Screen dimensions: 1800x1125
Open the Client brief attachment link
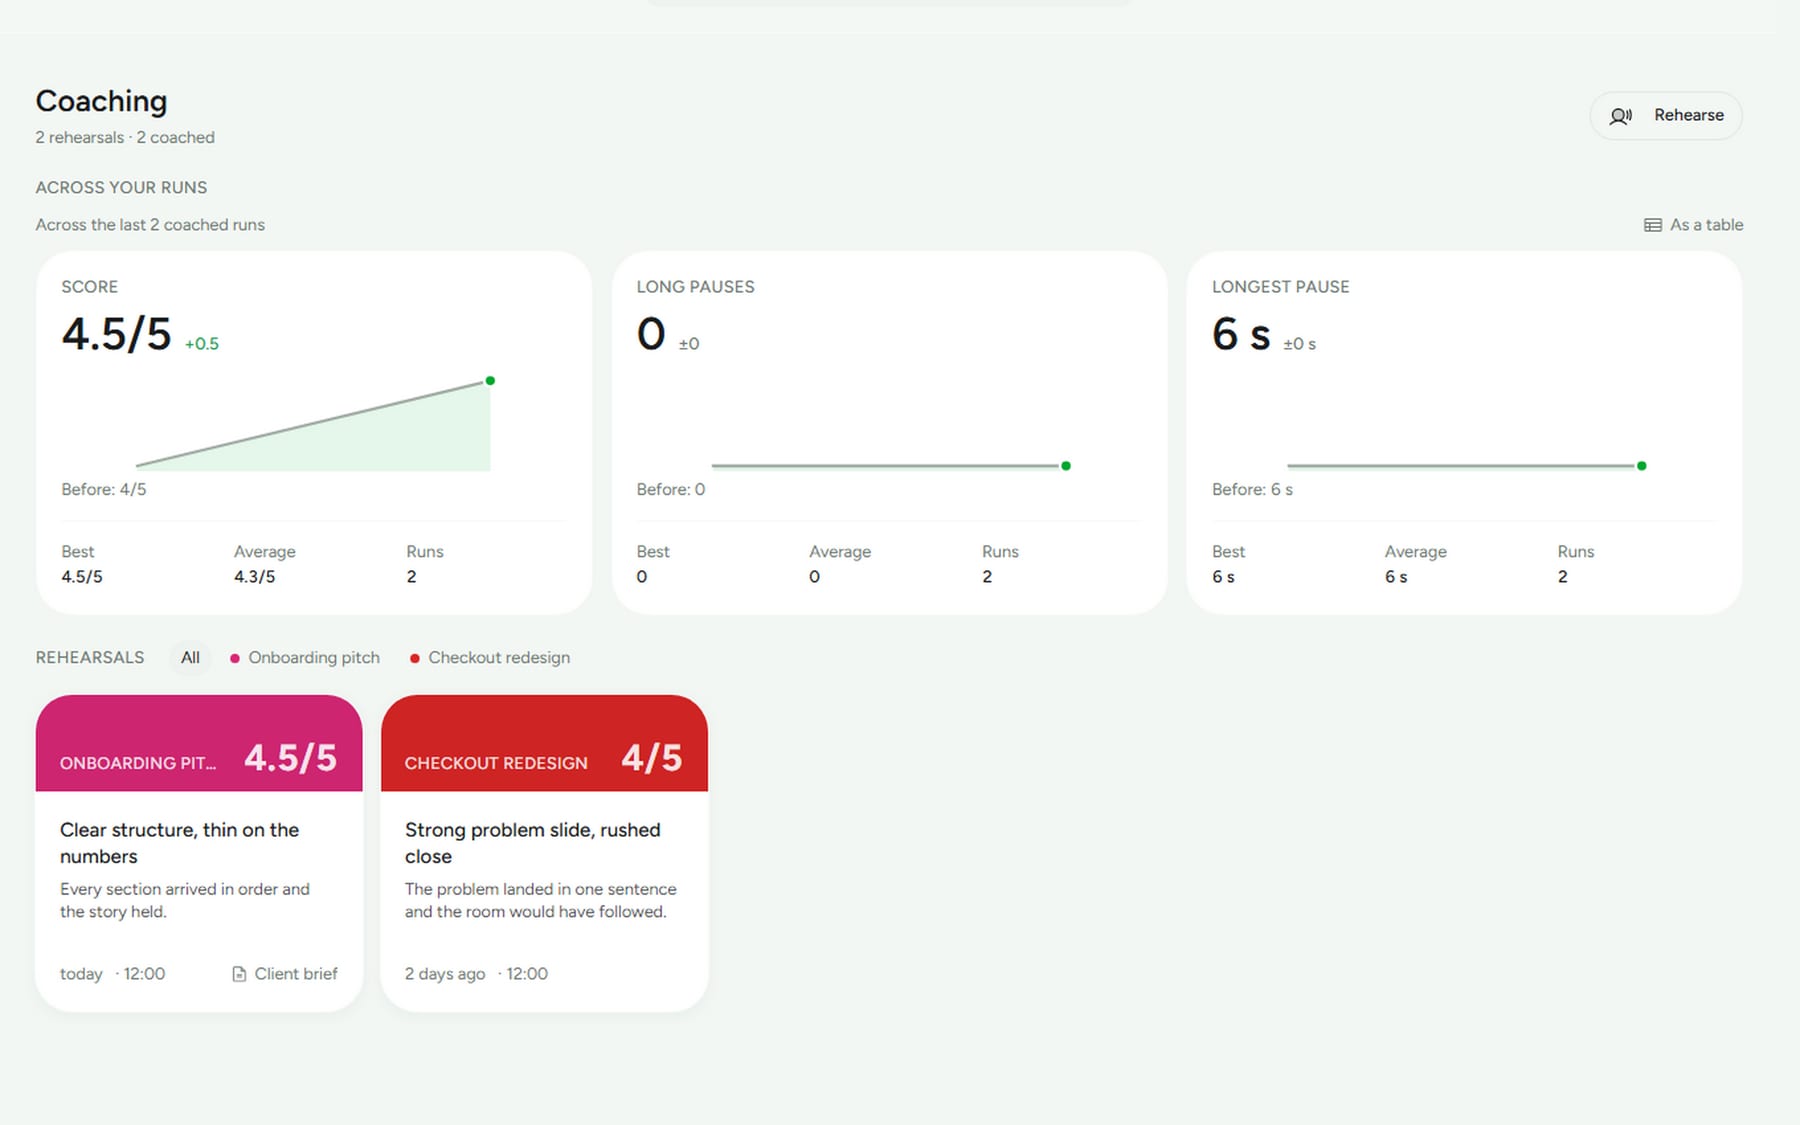click(x=285, y=974)
